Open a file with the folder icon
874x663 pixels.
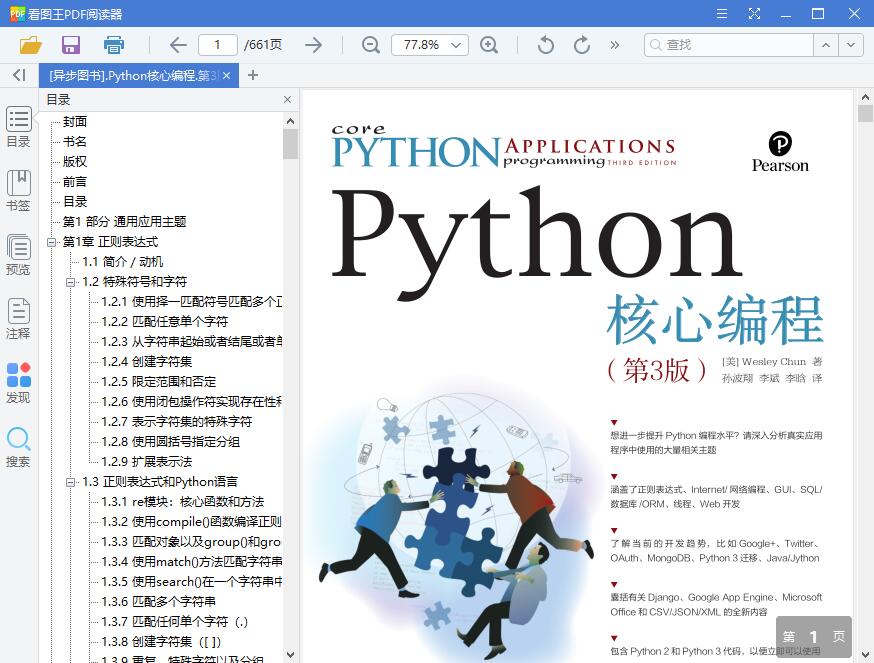(x=31, y=45)
